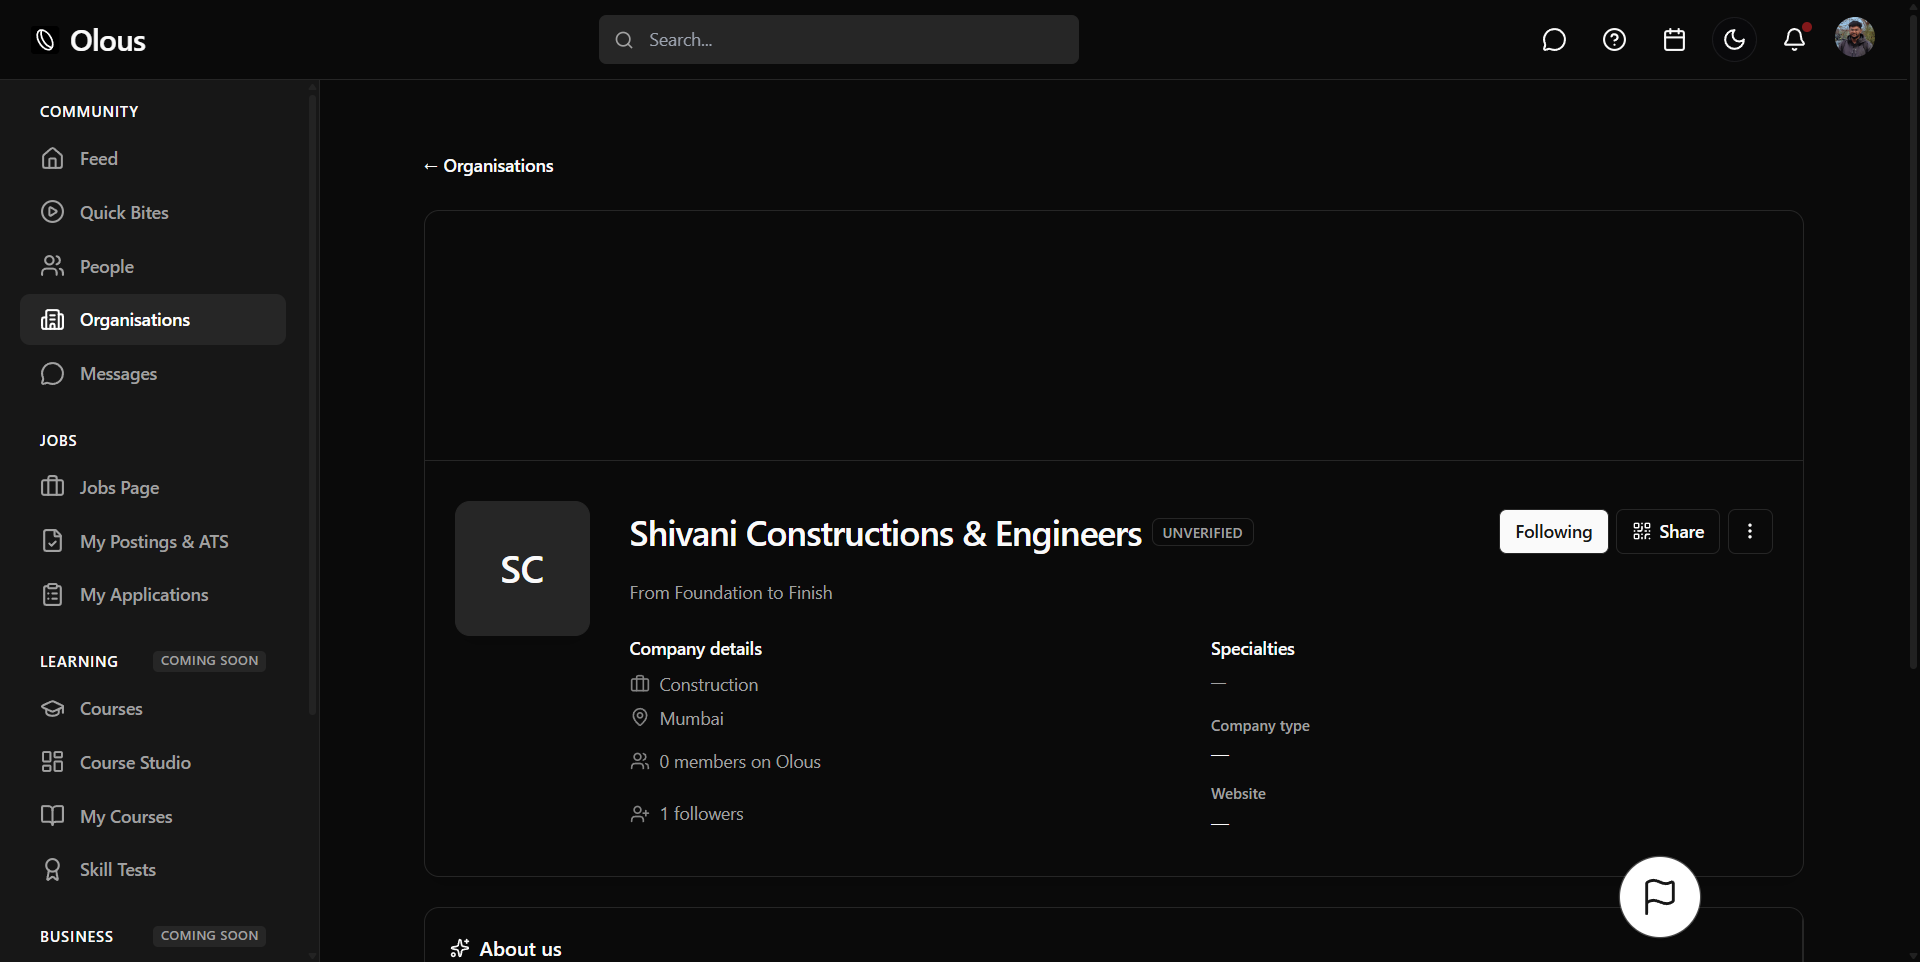Click 0 members on Olous

coord(740,762)
